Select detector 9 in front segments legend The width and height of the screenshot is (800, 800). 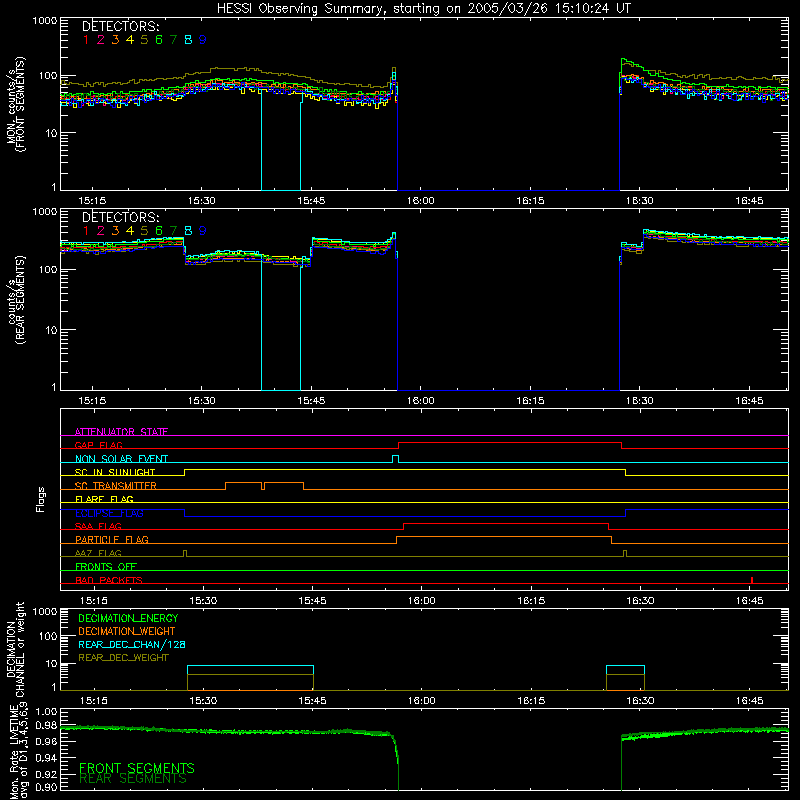(x=203, y=40)
